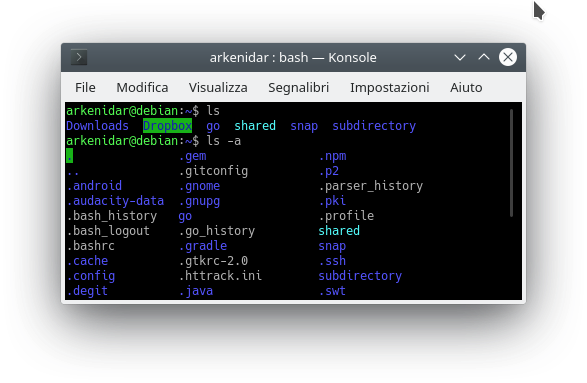Click the '.pki' directory entry
587x383 pixels.
tap(332, 201)
